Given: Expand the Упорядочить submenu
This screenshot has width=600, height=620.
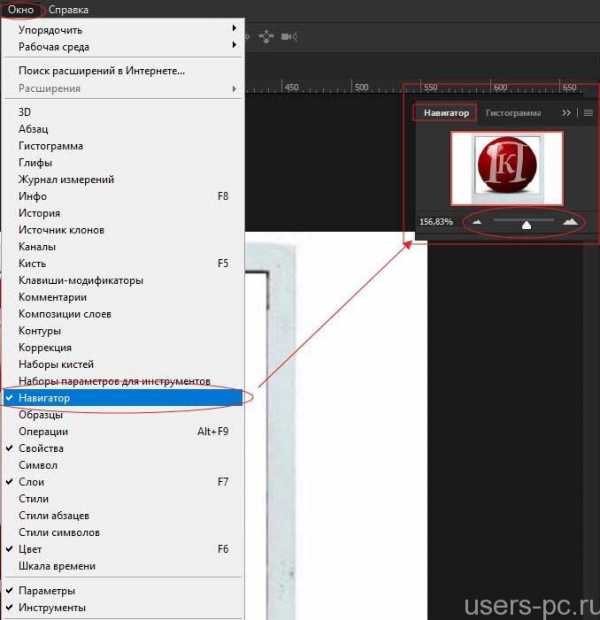Looking at the screenshot, I should click(123, 30).
